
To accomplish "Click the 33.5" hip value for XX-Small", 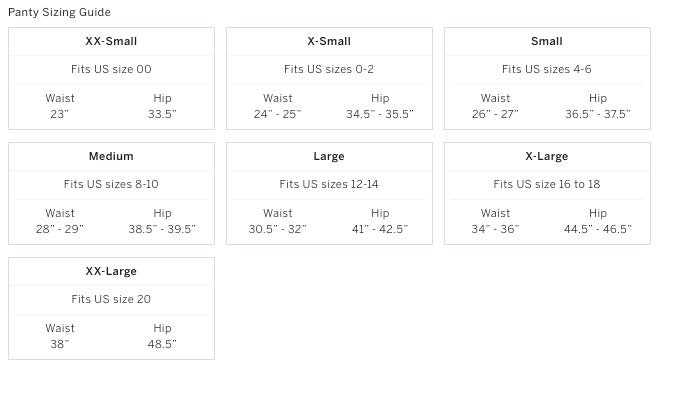I will coord(162,114).
